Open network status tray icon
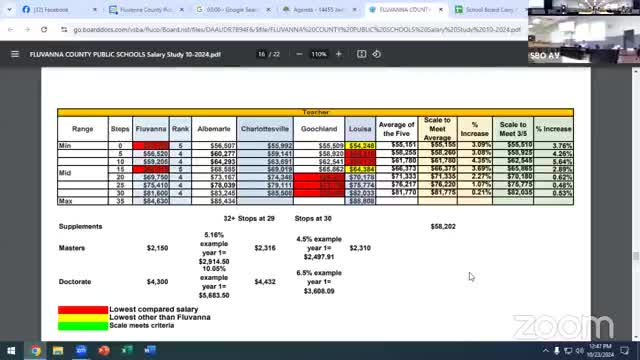Screen dimensions: 640x360 tap(568, 350)
